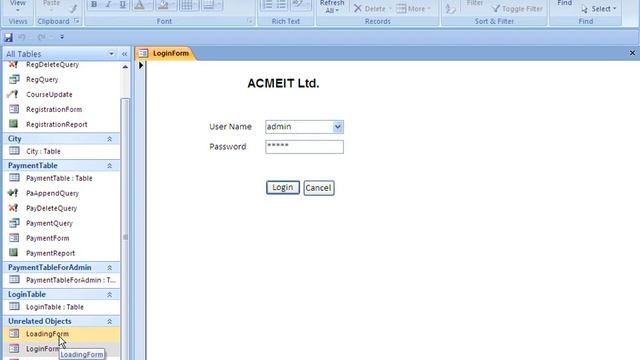
Task: Open RegDeleteQuery in navigation pane
Action: coord(52,64)
